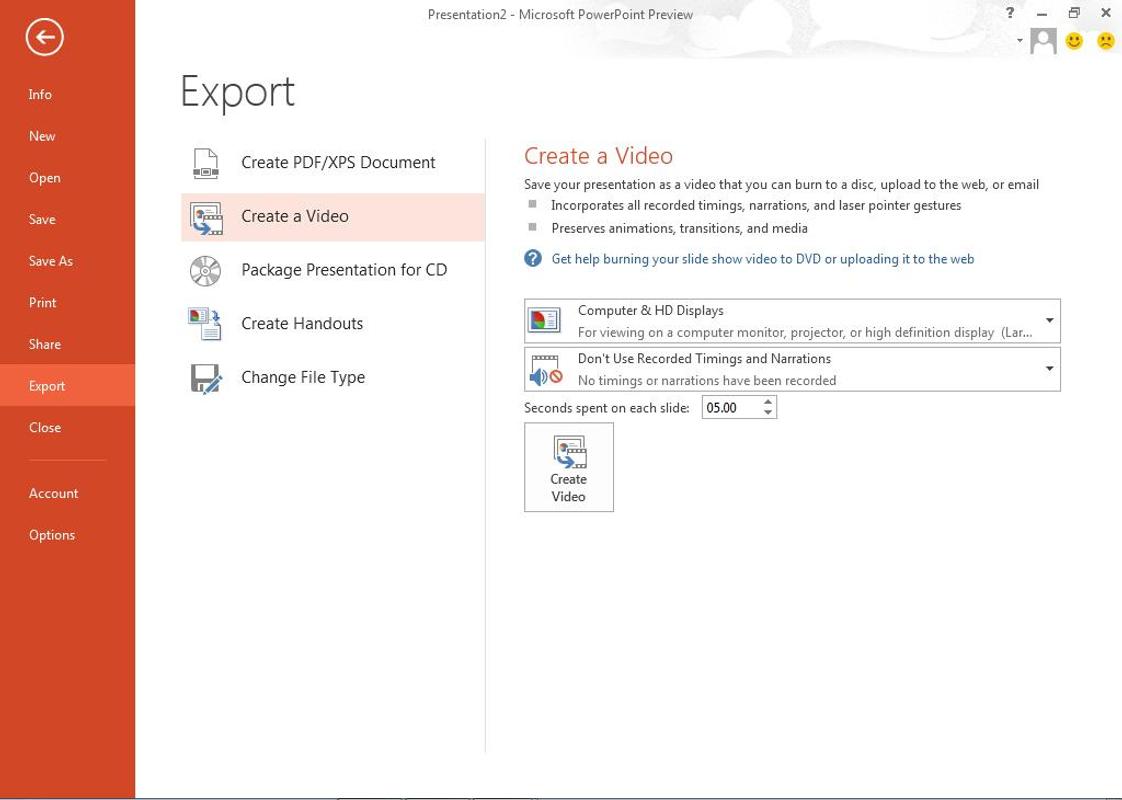Click 'Incorporates all recorded timings' bullet text
1122x800 pixels.
[756, 205]
